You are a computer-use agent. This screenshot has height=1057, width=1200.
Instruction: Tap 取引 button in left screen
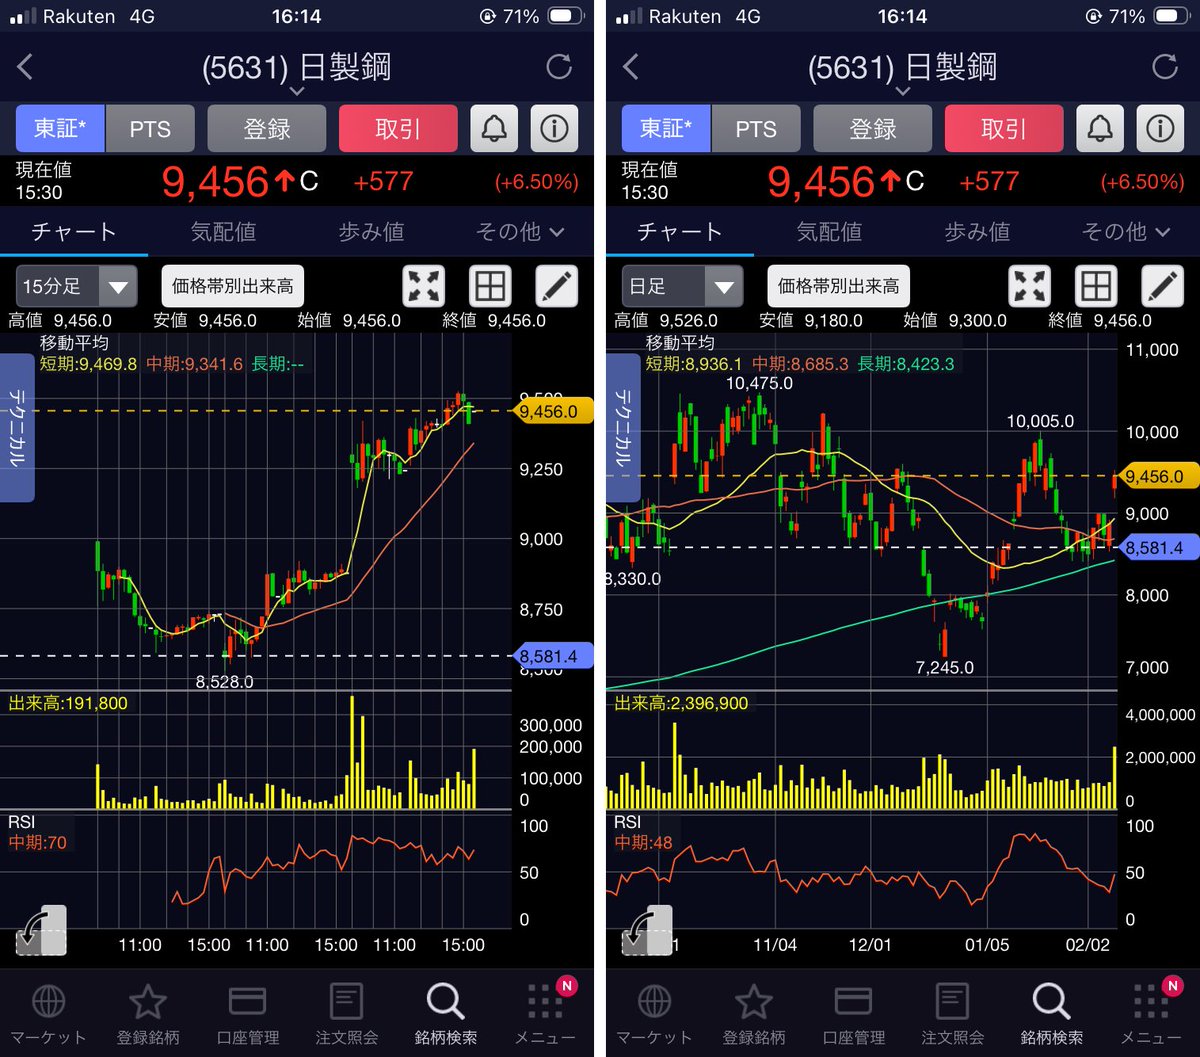click(x=398, y=128)
